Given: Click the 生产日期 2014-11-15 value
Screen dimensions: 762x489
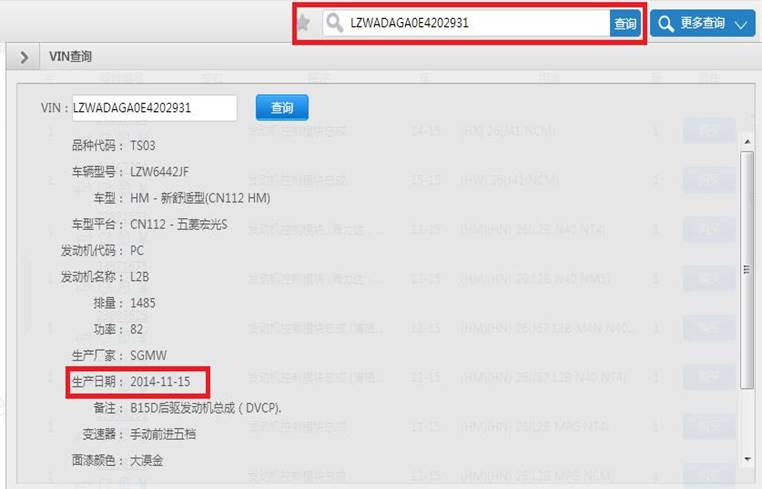Looking at the screenshot, I should 160,382.
